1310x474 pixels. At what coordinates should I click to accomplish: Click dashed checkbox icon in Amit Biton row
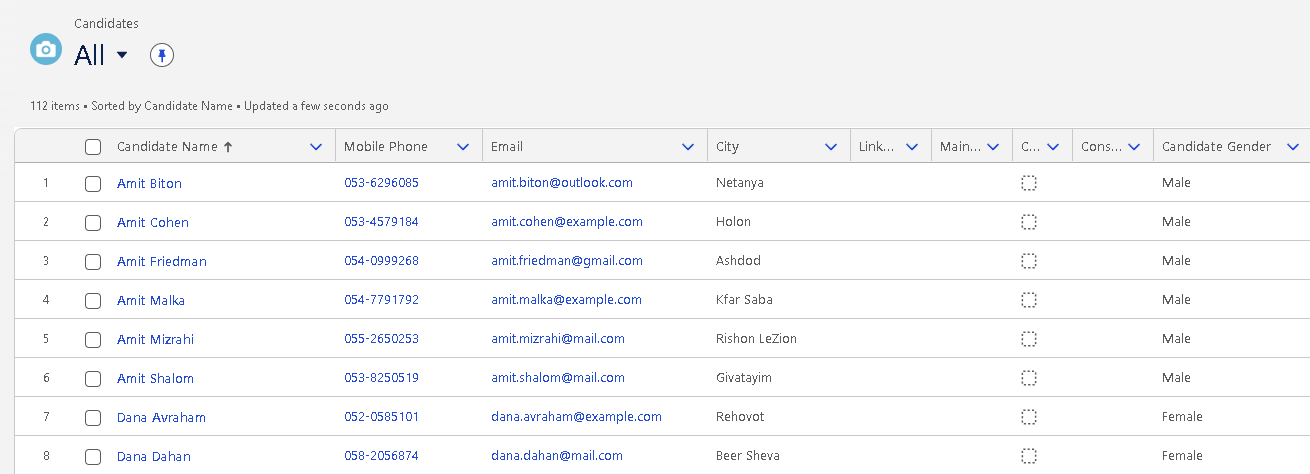coord(1028,183)
